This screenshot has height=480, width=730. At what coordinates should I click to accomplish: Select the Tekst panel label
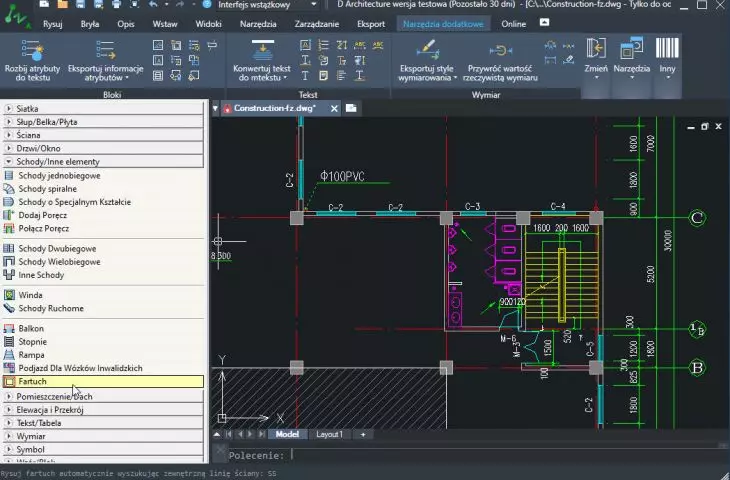click(308, 95)
